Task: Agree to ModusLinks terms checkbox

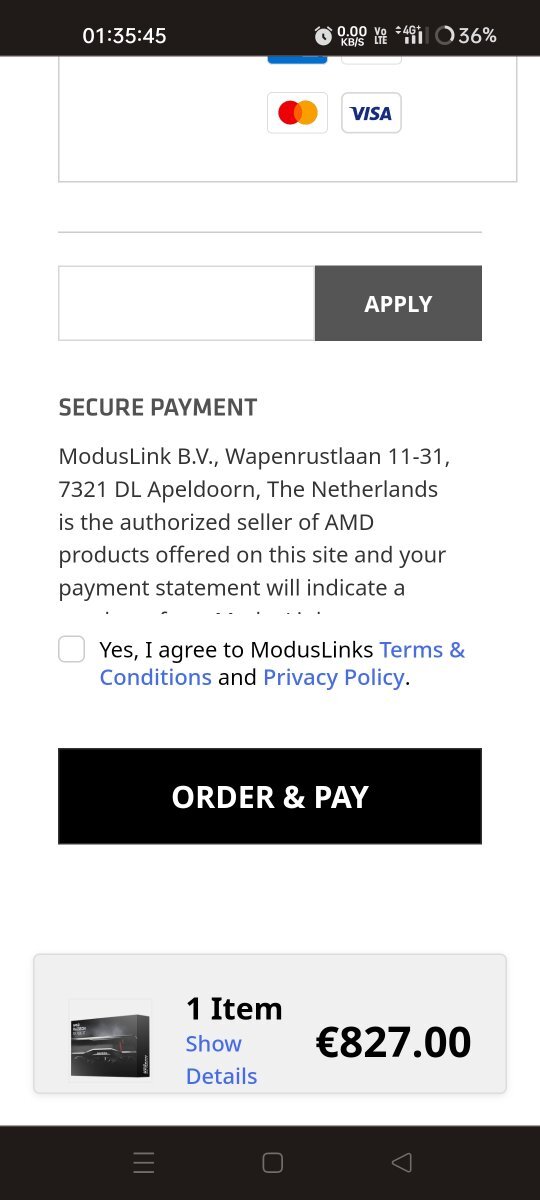Action: coord(71,649)
